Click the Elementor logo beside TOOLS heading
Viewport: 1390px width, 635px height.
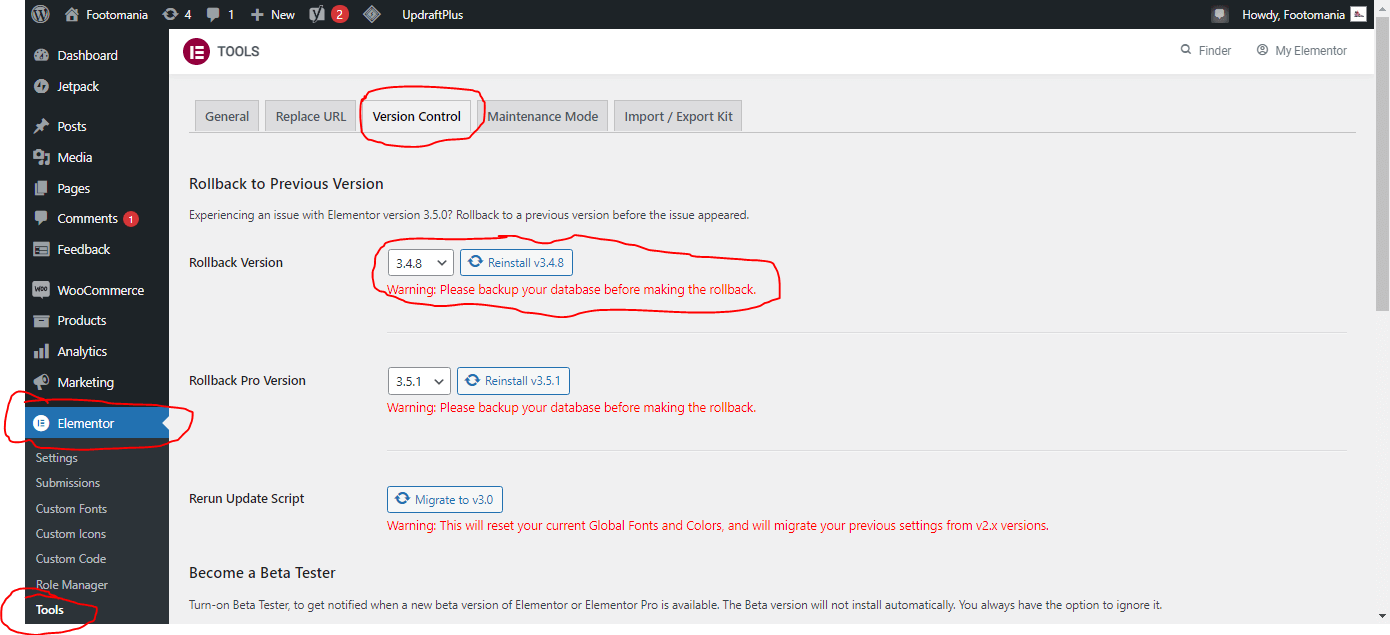point(196,51)
